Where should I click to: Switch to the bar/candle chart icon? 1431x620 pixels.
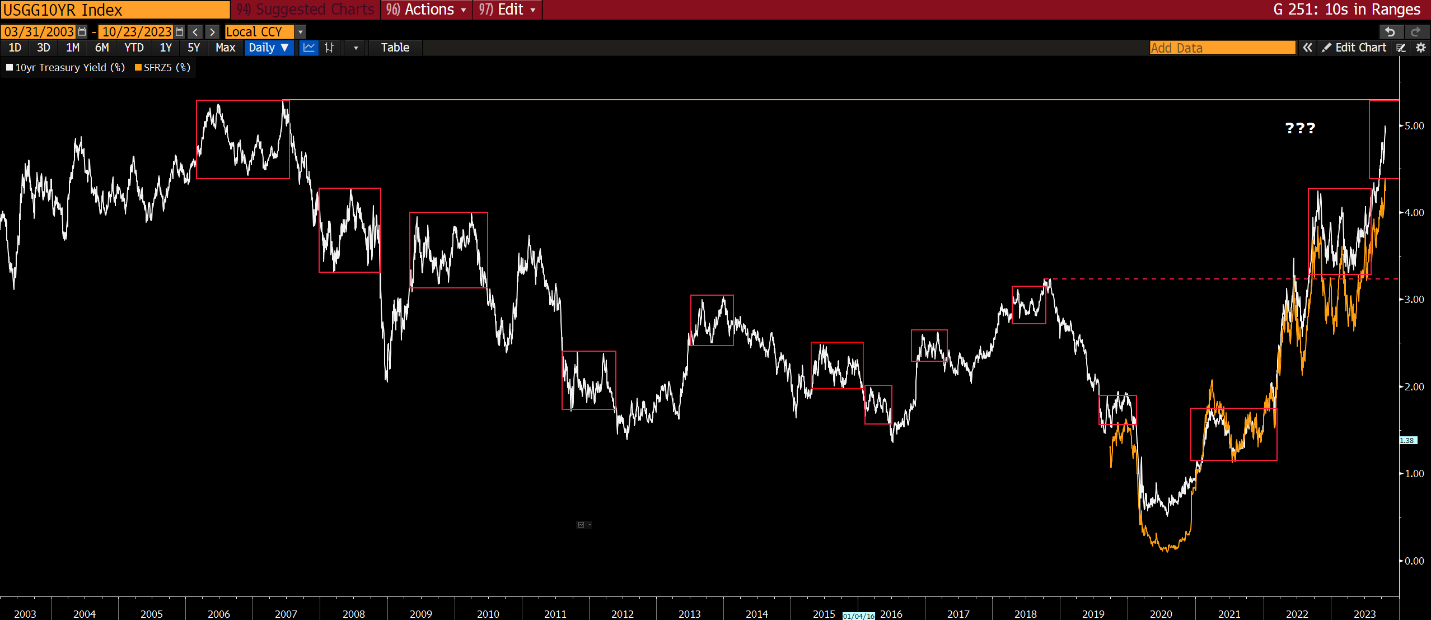click(331, 47)
